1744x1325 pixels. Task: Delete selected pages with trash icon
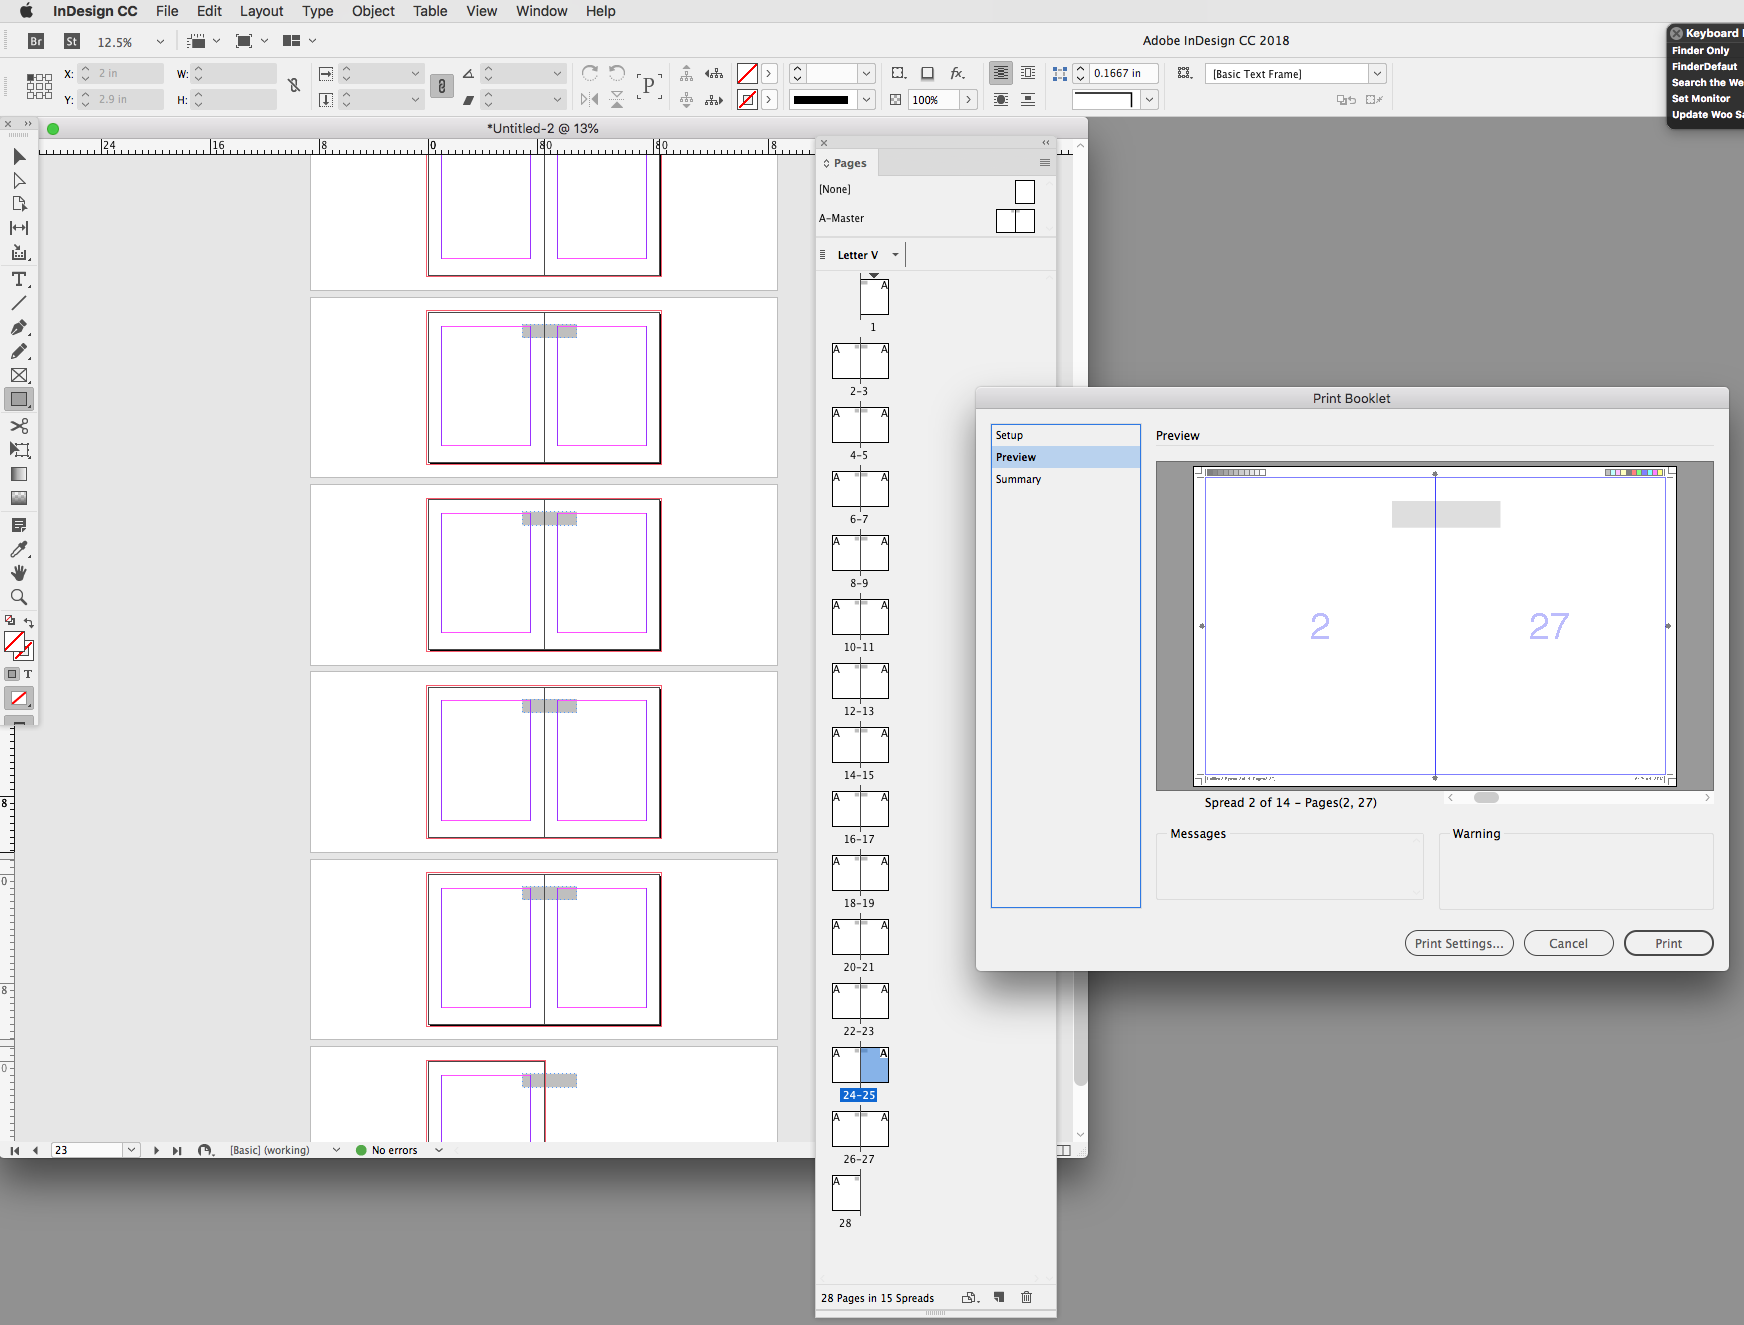coord(1026,1297)
